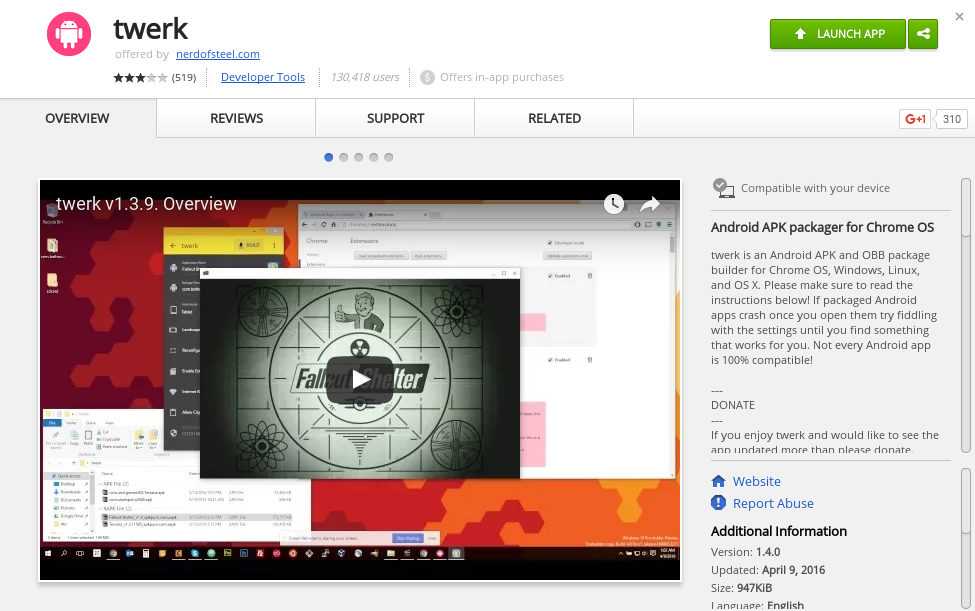Launch the twerk app
The image size is (975, 611).
click(838, 34)
